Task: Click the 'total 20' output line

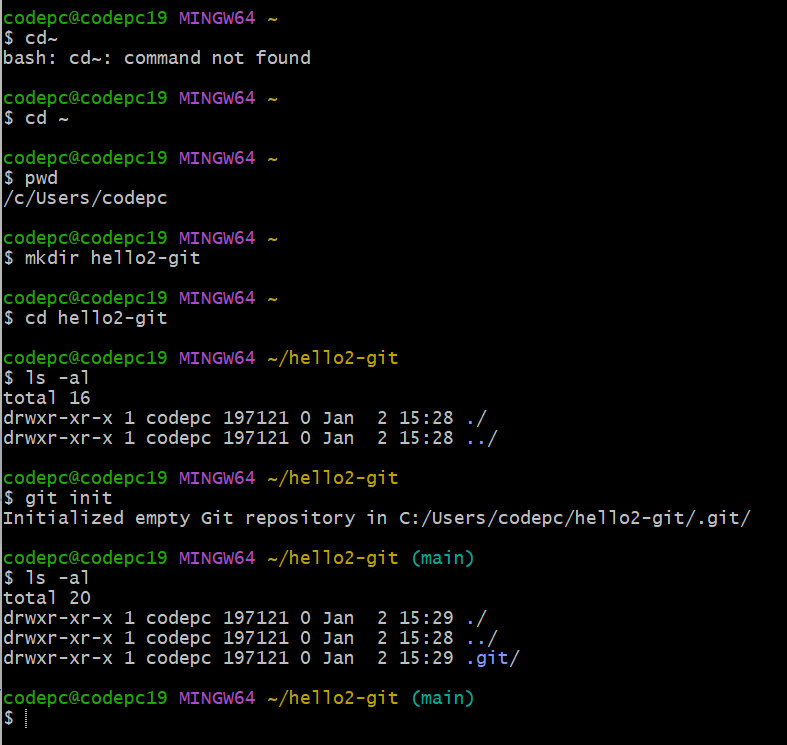Action: click(x=47, y=598)
